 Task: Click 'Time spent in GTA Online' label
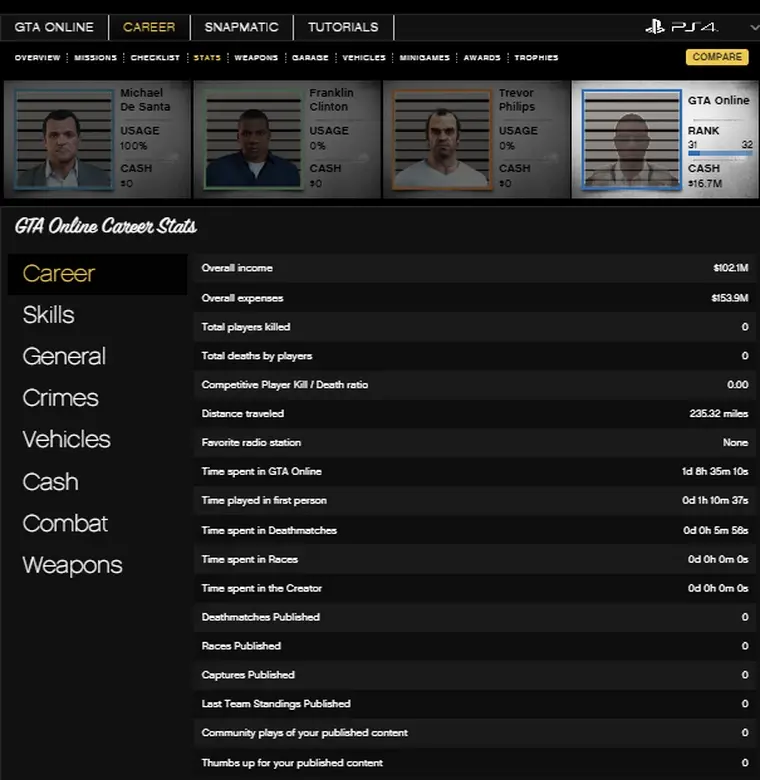pos(262,471)
